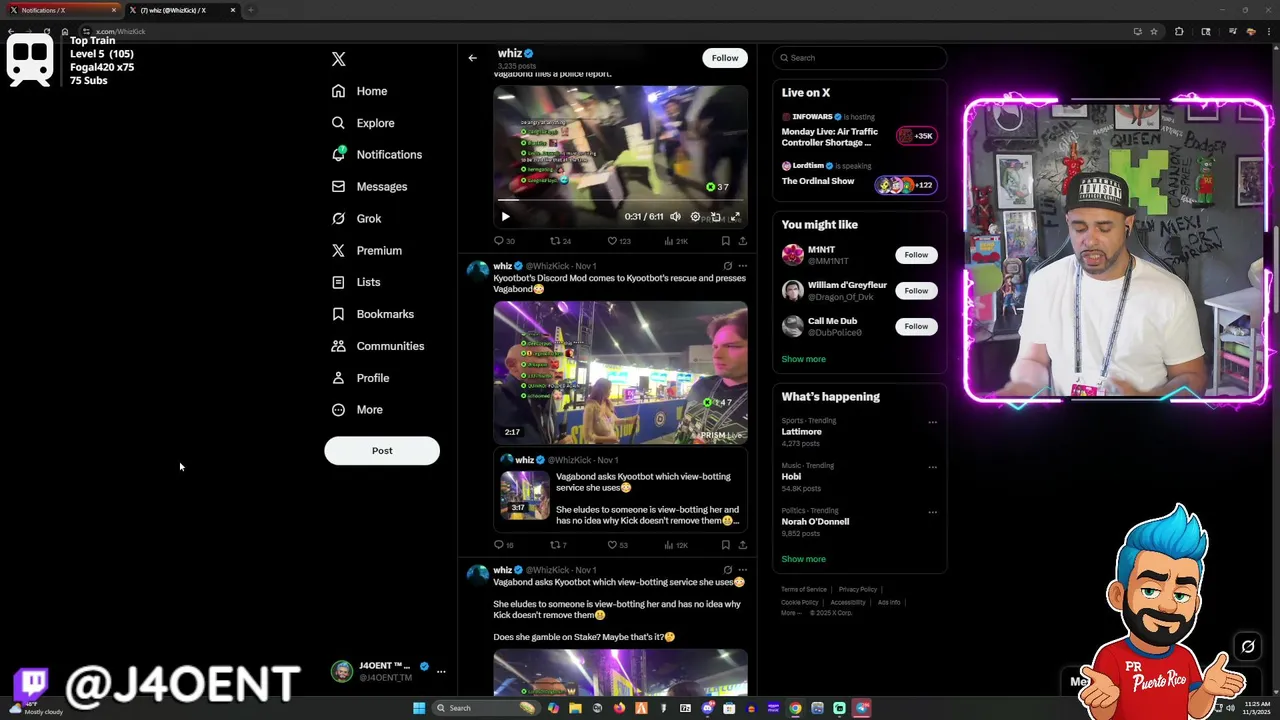The image size is (1280, 720).
Task: Bookmark the post with 53 likes
Action: [x=725, y=545]
